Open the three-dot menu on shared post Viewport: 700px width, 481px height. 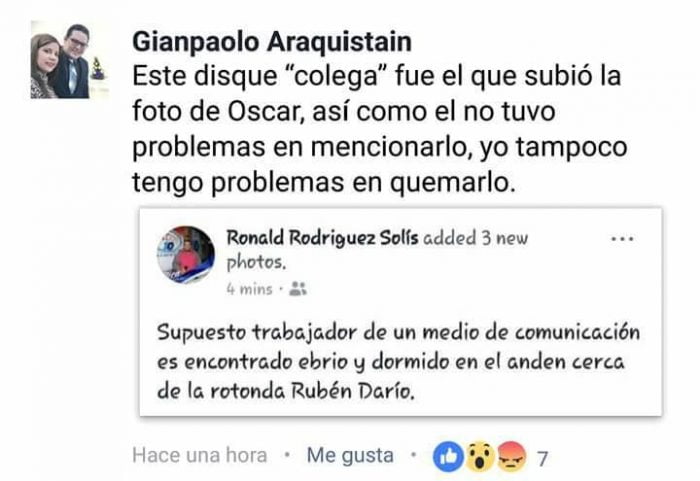(x=622, y=239)
